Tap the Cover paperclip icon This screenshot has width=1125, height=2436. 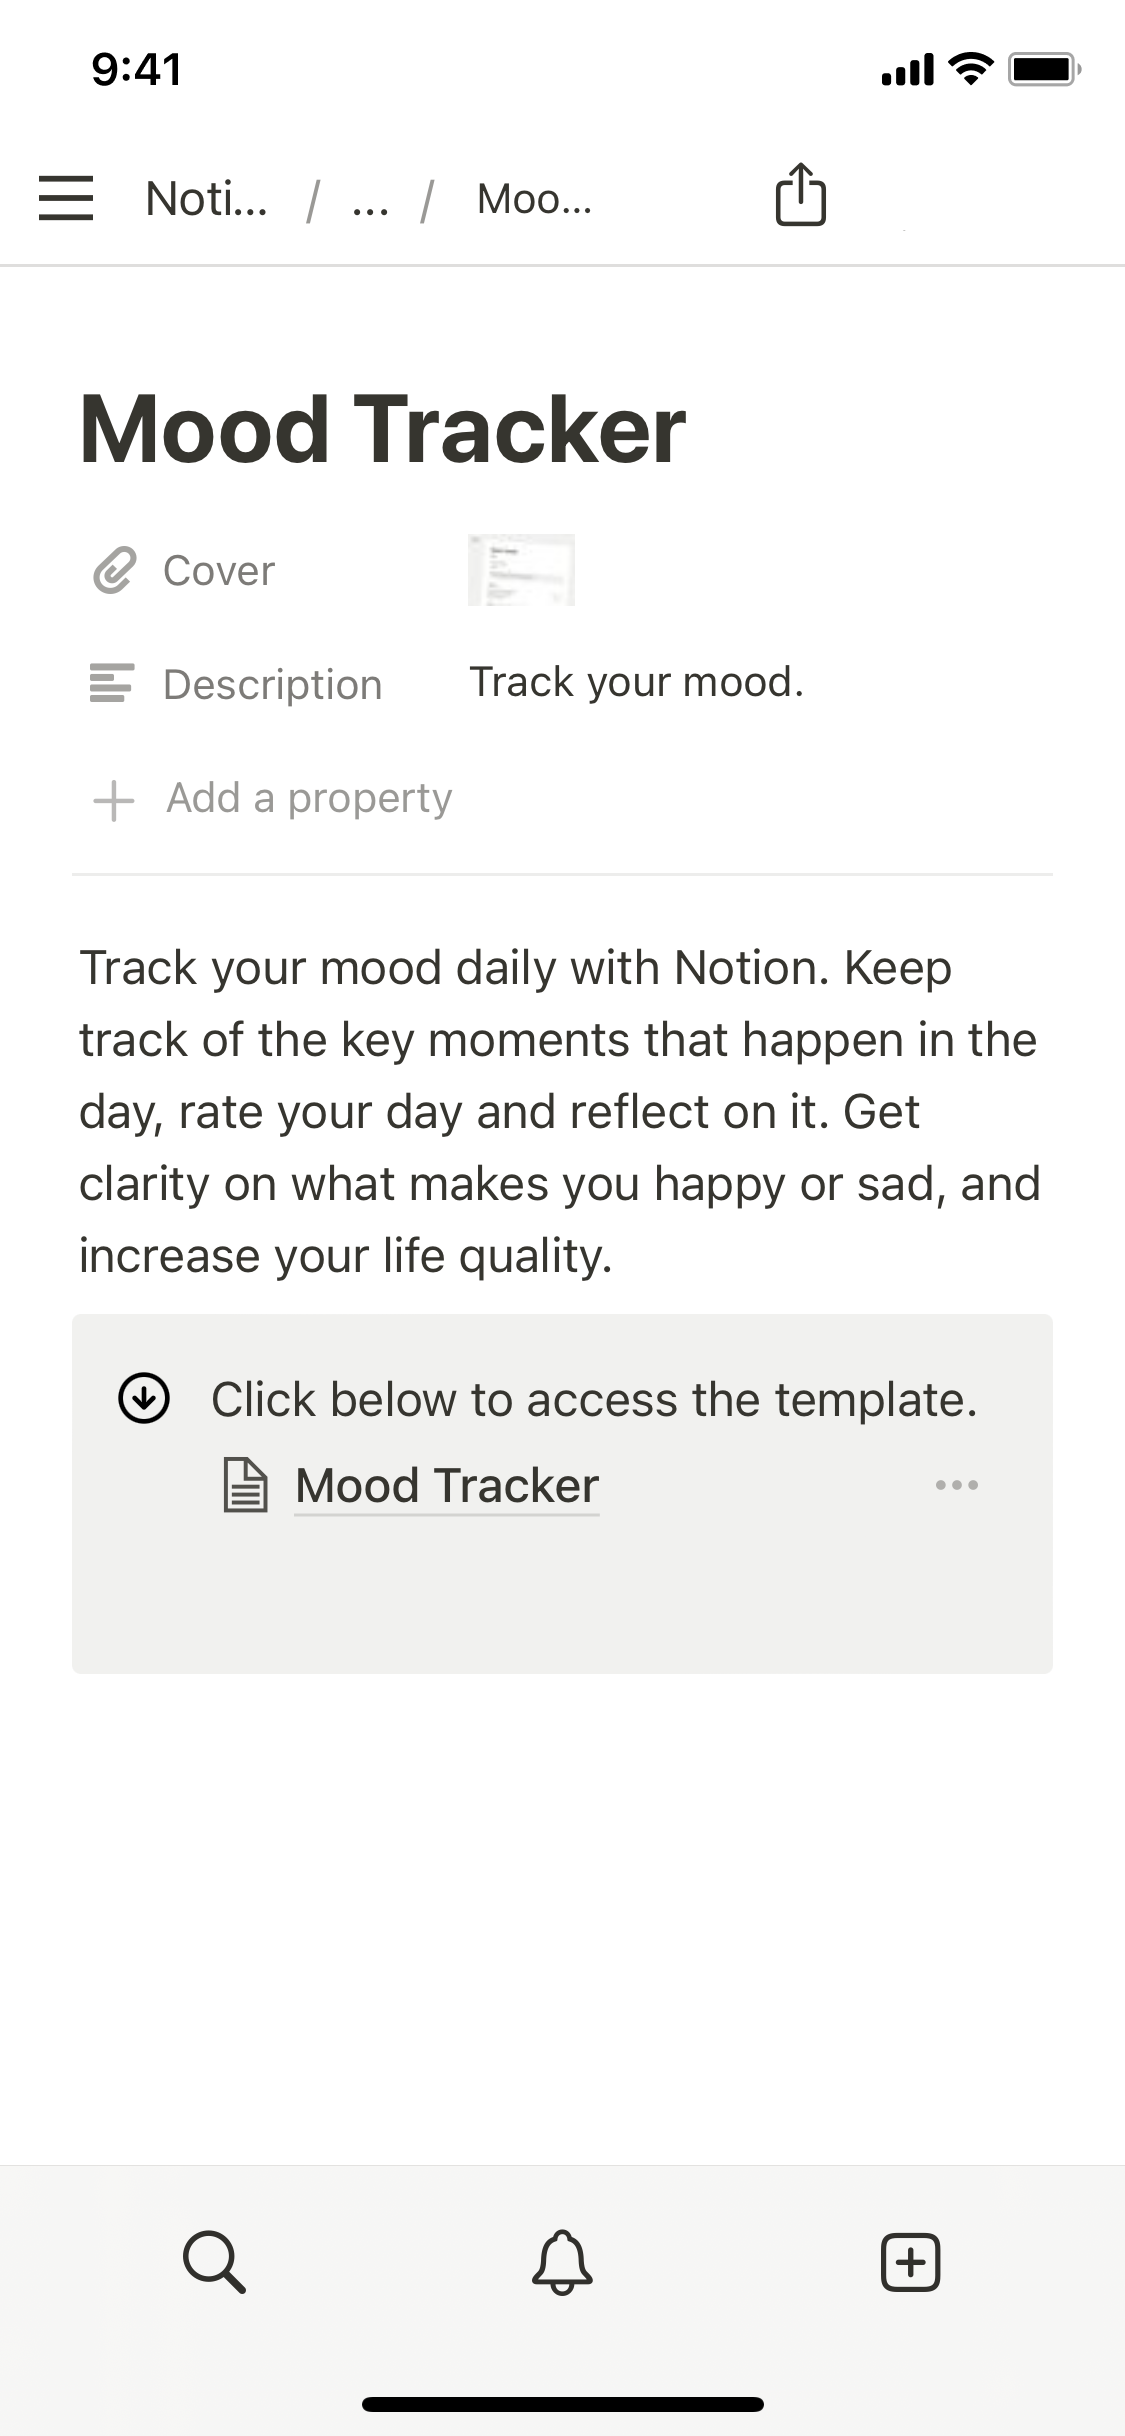(114, 571)
